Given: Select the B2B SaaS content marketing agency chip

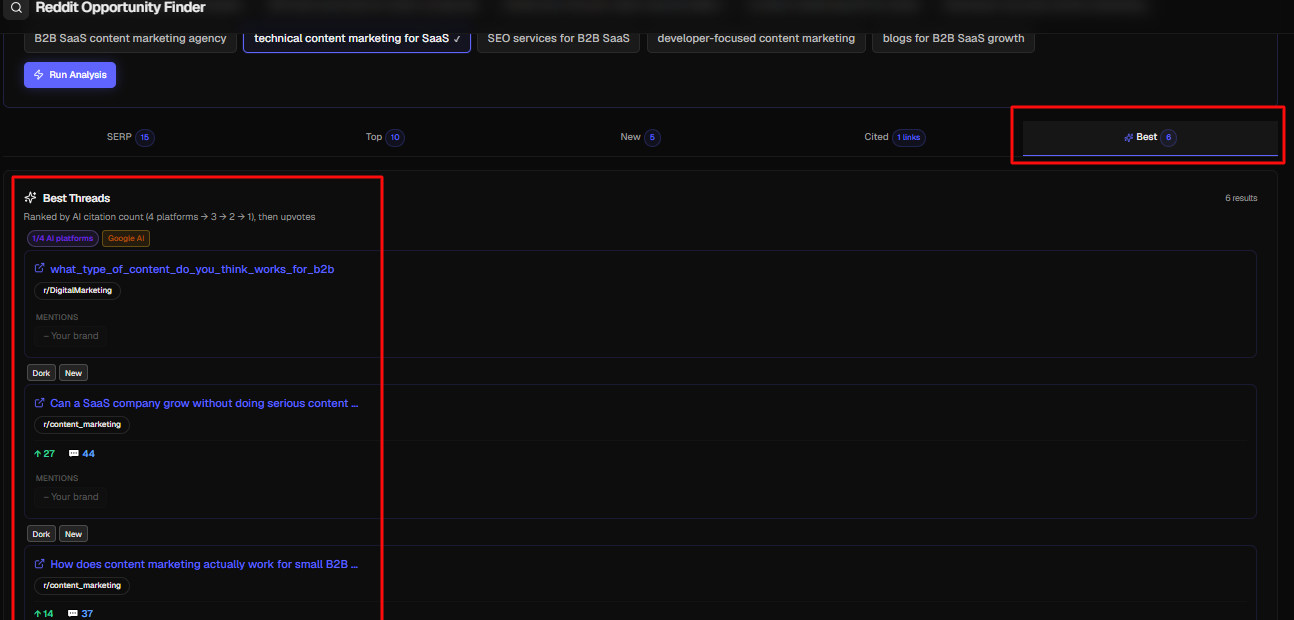Looking at the screenshot, I should pos(131,39).
